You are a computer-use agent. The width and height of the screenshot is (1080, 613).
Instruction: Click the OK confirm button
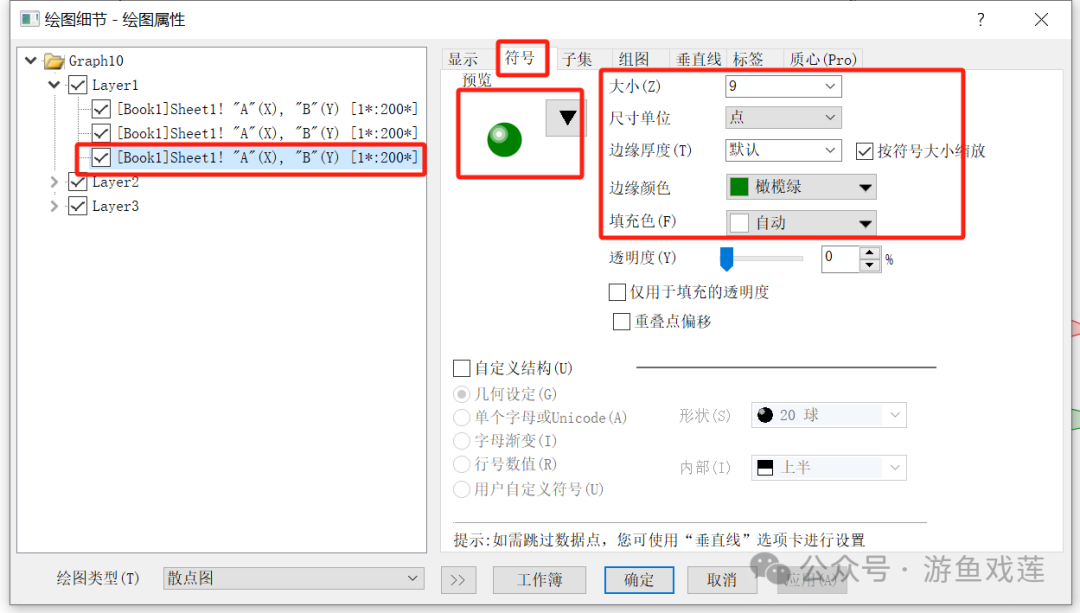click(638, 580)
